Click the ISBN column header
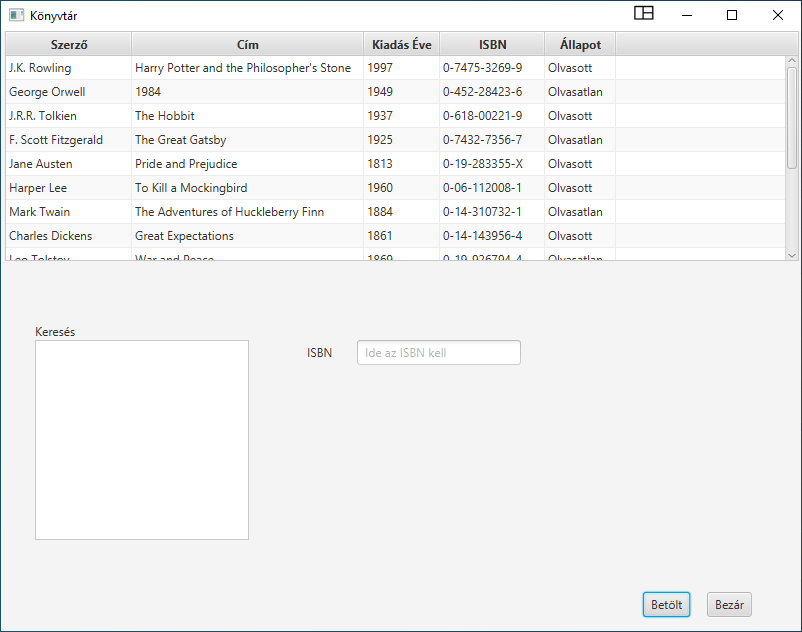 492,44
